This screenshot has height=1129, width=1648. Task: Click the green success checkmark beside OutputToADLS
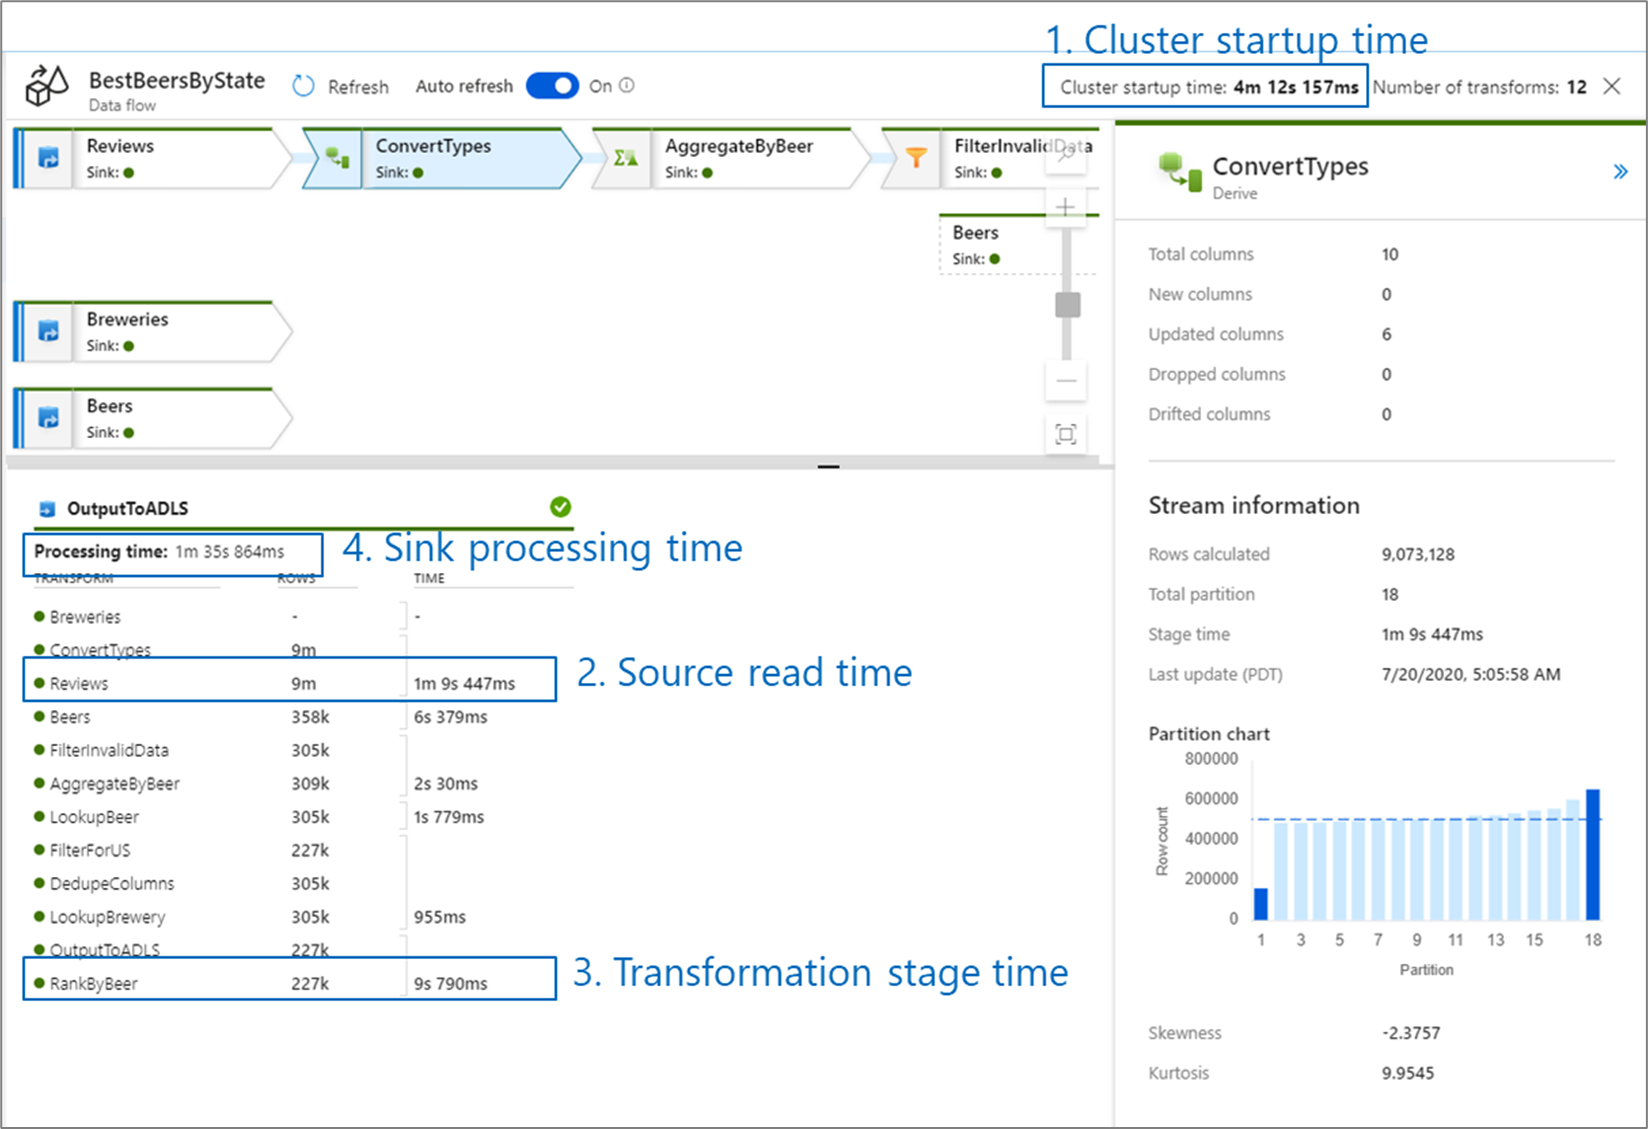pyautogui.click(x=561, y=506)
